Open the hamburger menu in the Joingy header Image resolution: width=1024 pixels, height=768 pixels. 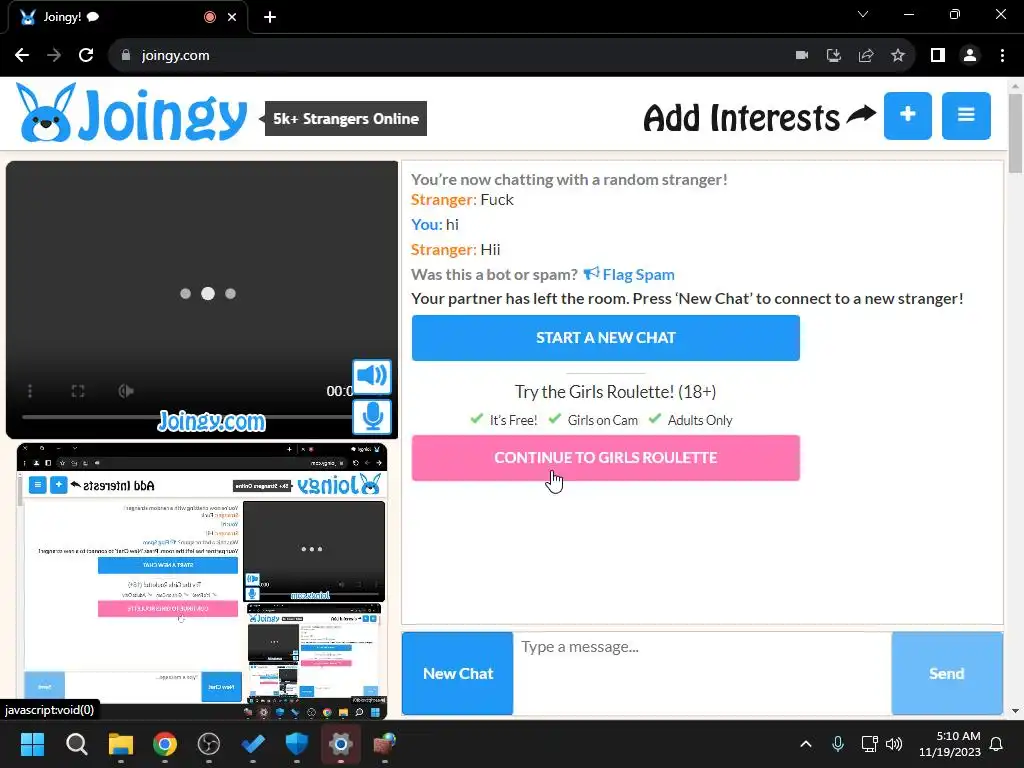click(x=966, y=116)
